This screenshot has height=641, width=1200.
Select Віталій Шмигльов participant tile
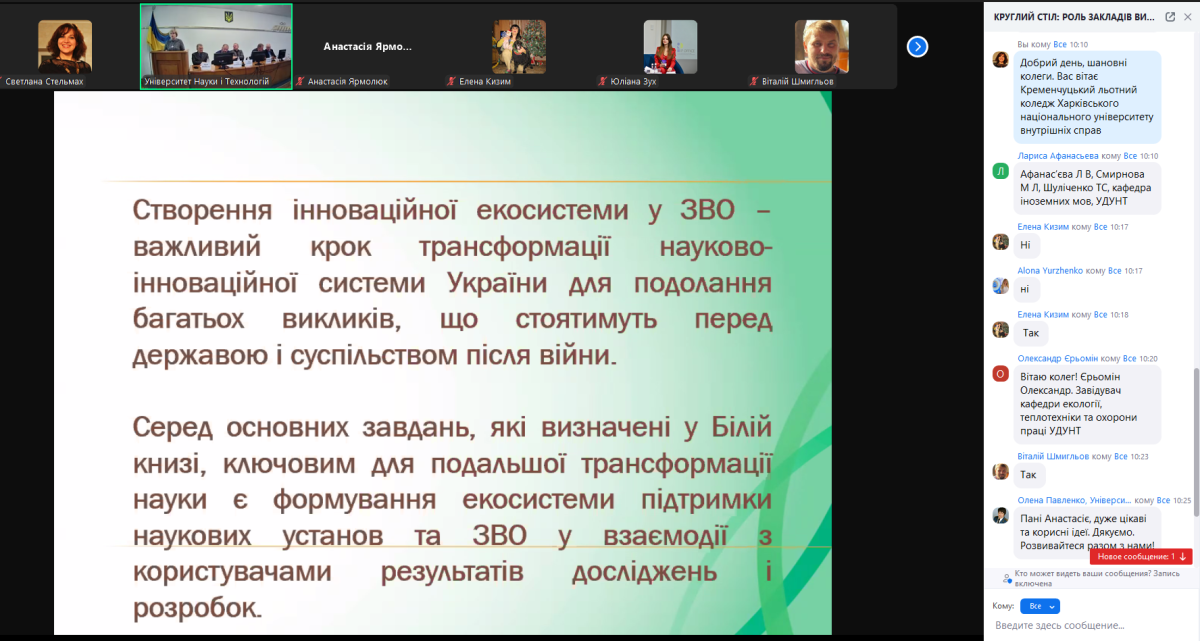coord(821,46)
